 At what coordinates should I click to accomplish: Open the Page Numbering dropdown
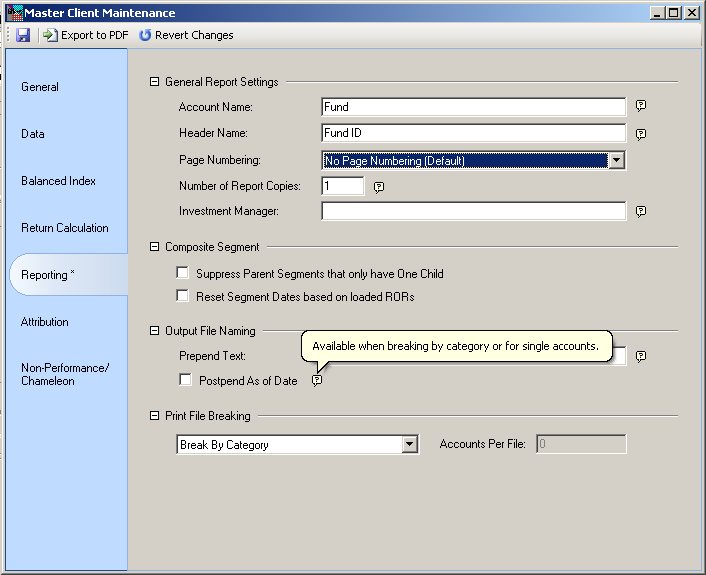click(x=617, y=160)
